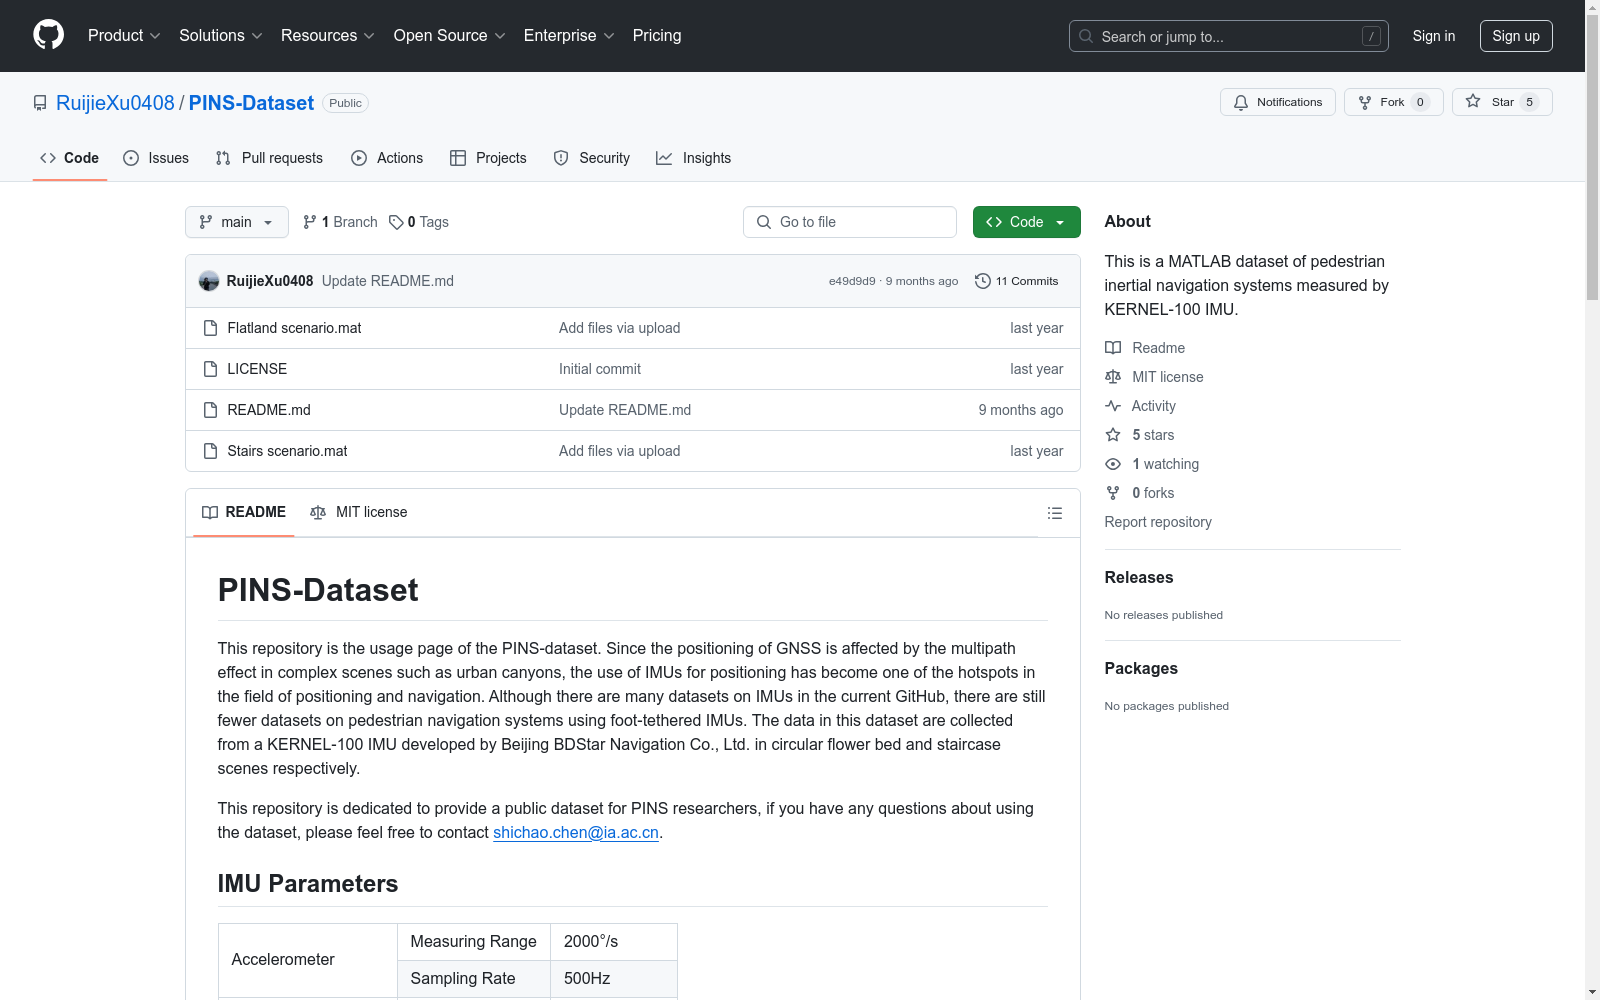Screen dimensions: 1600x1000
Task: Click the star icon beside 5 stars
Action: pyautogui.click(x=1113, y=435)
